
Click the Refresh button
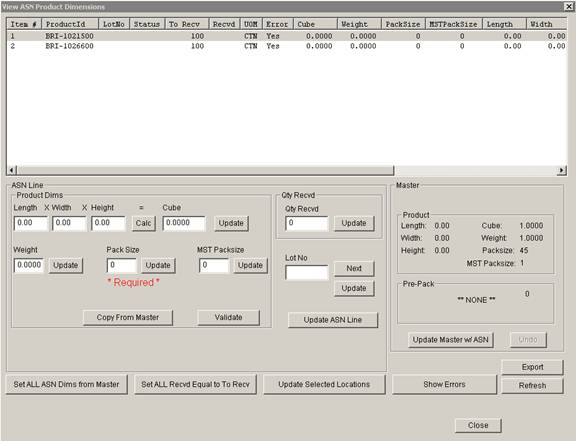coord(532,386)
